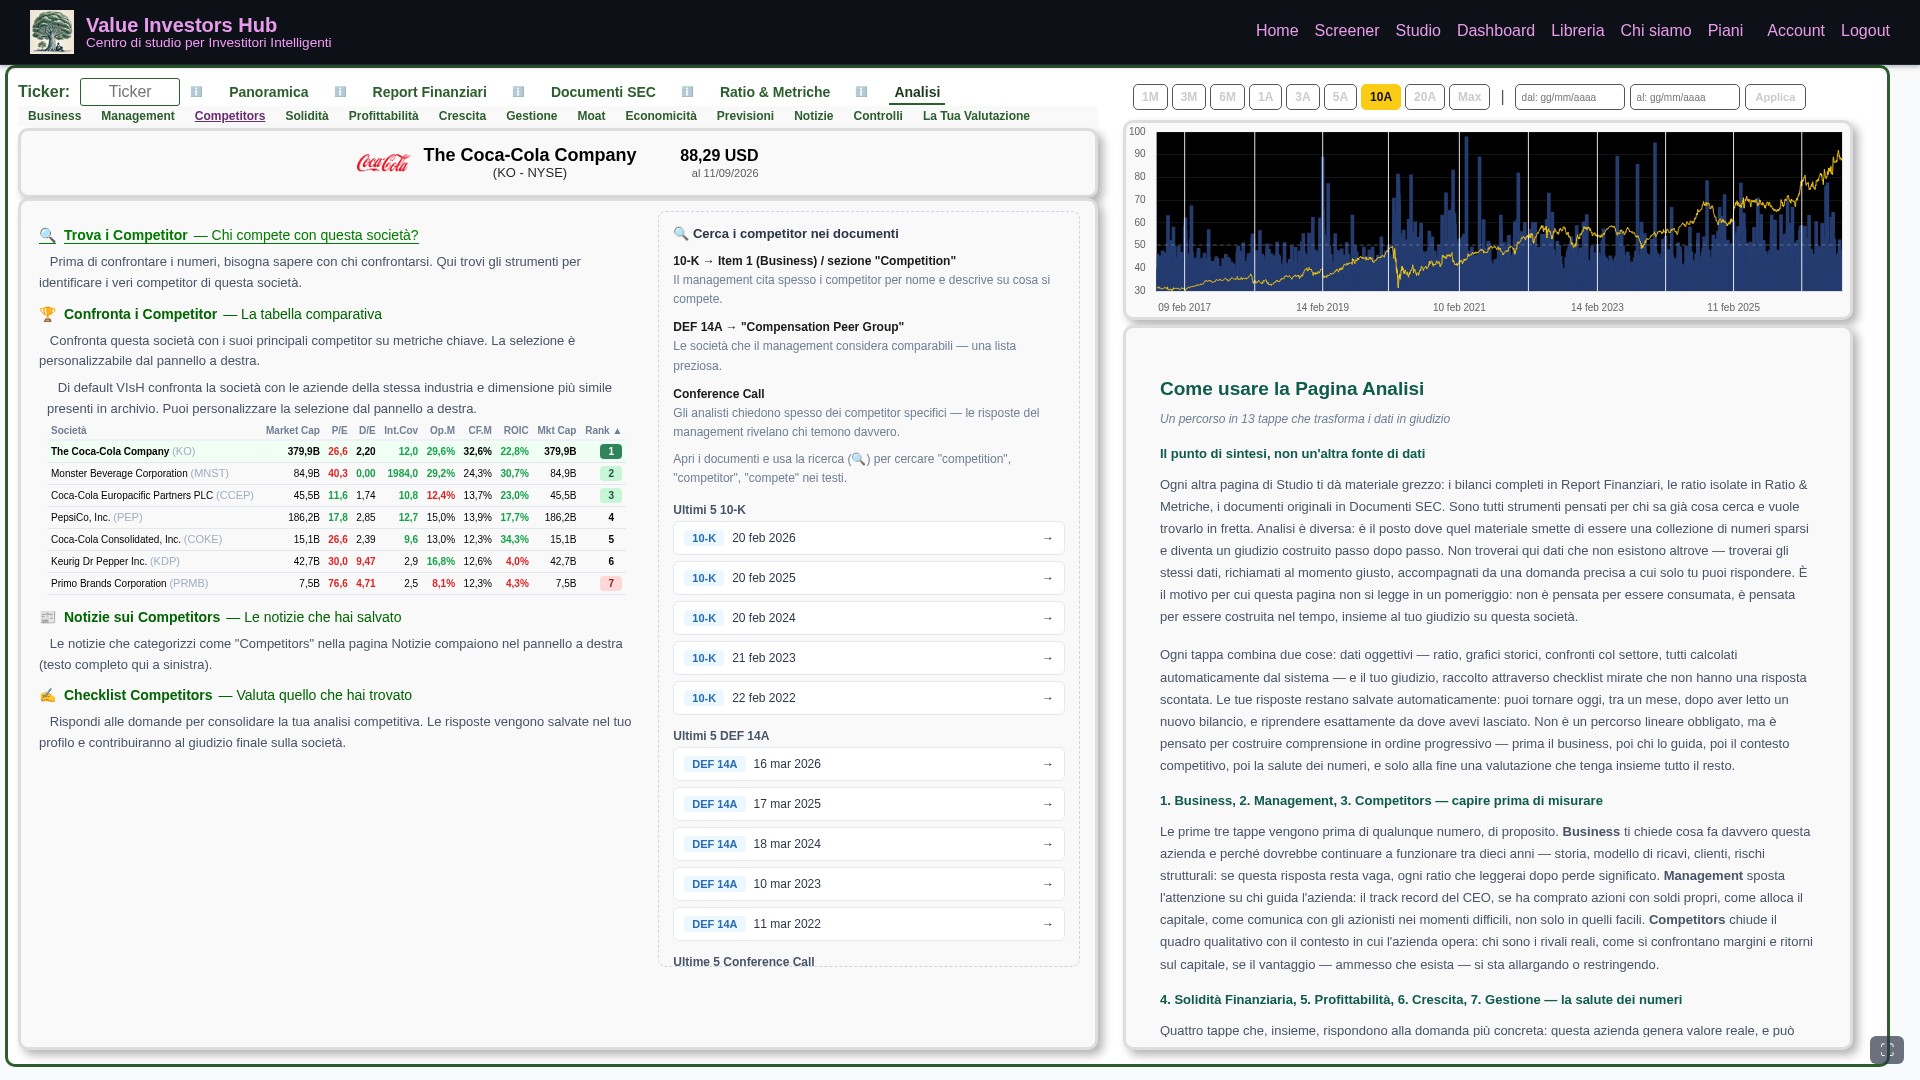Click the PepsiCo, Inc. table row

(337, 518)
